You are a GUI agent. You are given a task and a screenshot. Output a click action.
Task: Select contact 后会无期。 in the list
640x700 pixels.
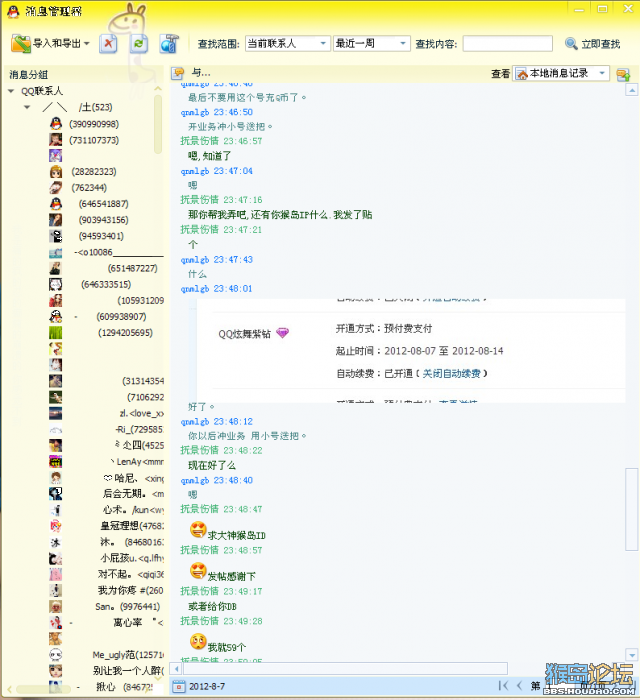(133, 494)
